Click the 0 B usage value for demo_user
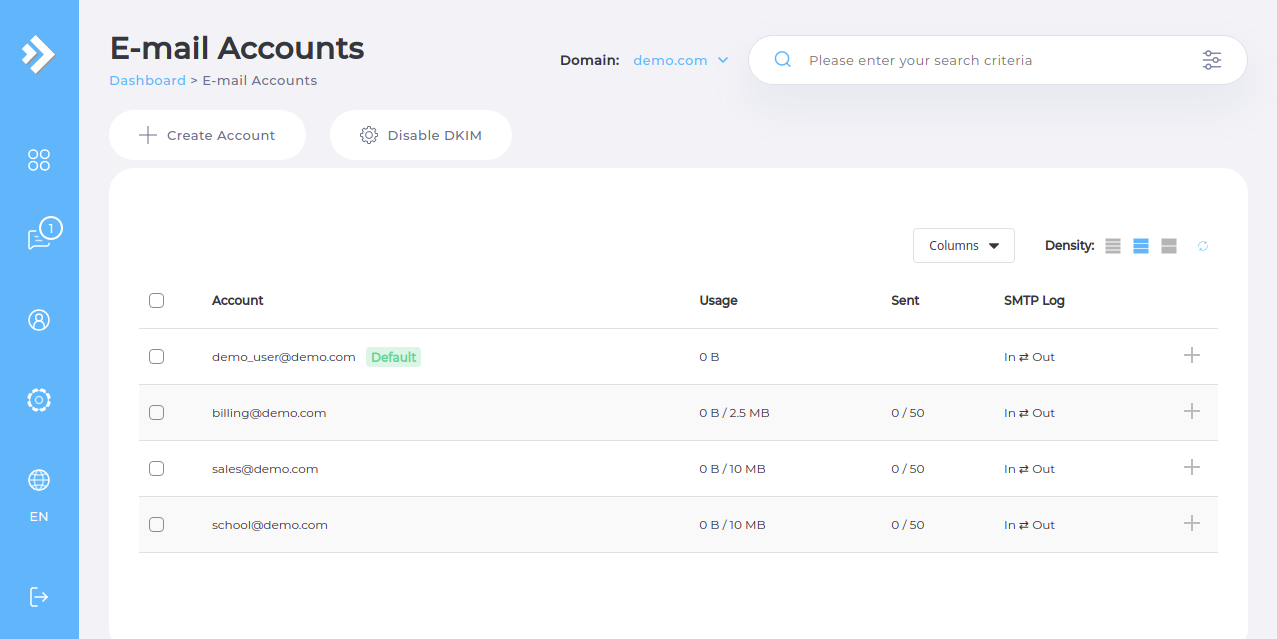Screen dimensions: 1277x639 tap(709, 357)
